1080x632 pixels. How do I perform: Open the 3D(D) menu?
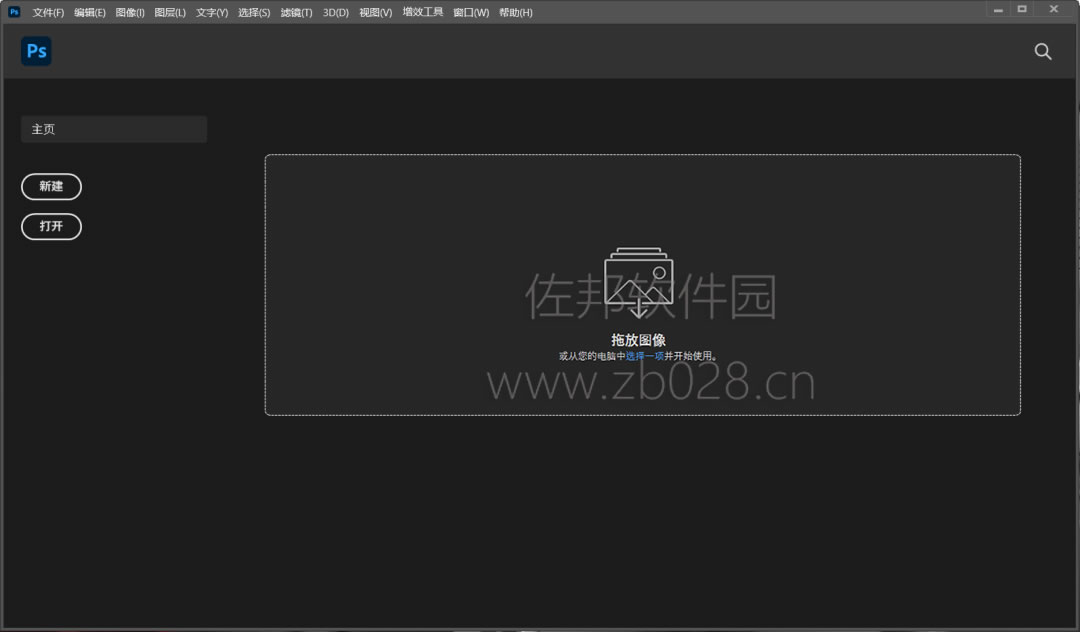coord(336,12)
